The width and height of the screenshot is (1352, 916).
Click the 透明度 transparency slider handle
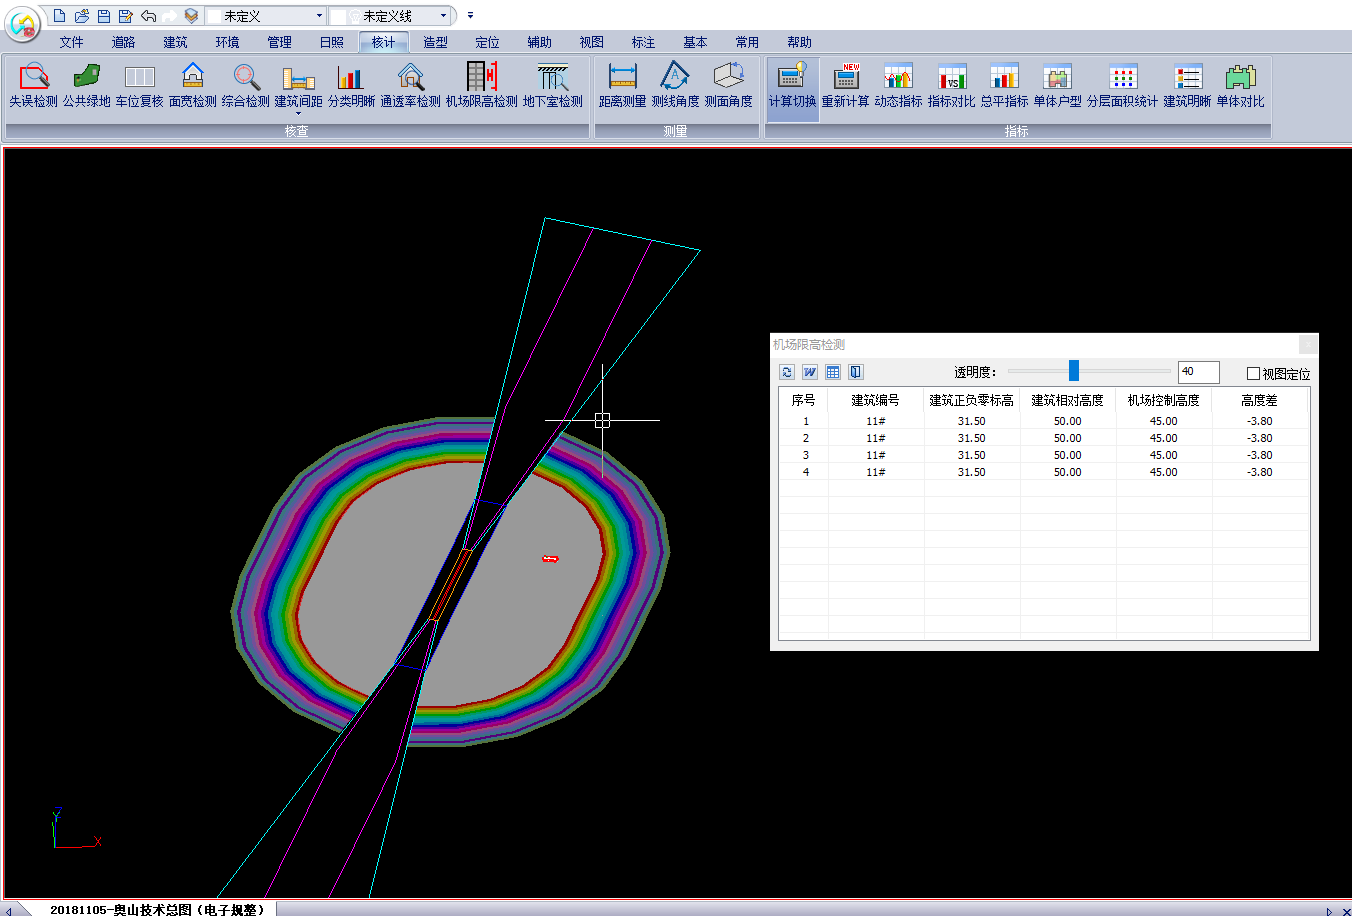[x=1074, y=371]
